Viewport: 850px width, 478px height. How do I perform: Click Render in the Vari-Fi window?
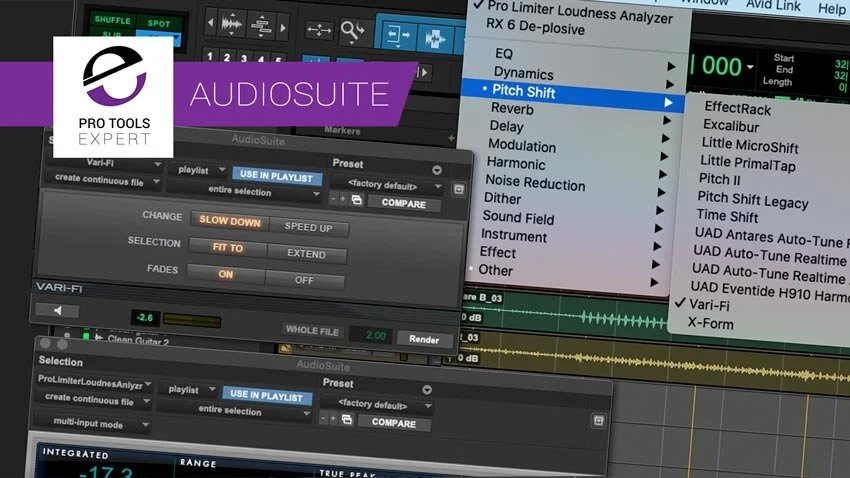tap(424, 339)
